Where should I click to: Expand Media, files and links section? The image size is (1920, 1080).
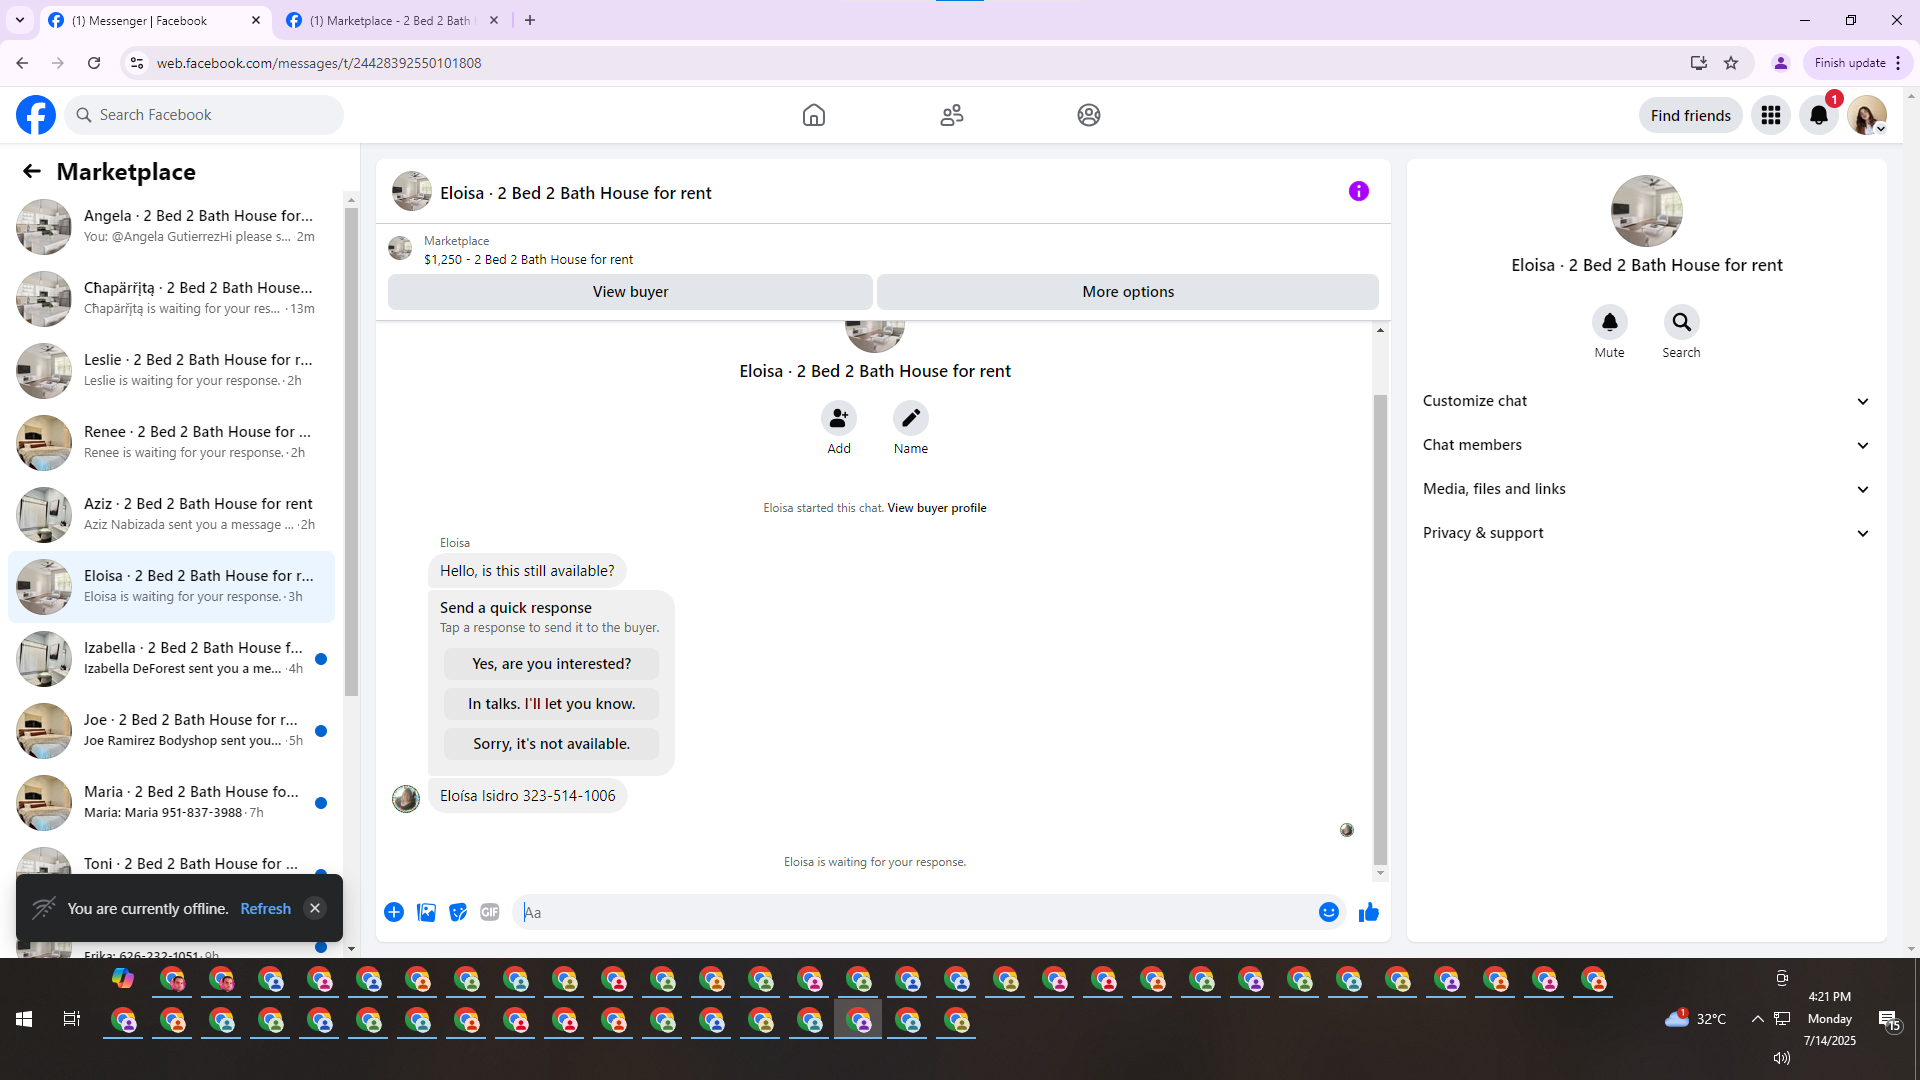coord(1646,489)
